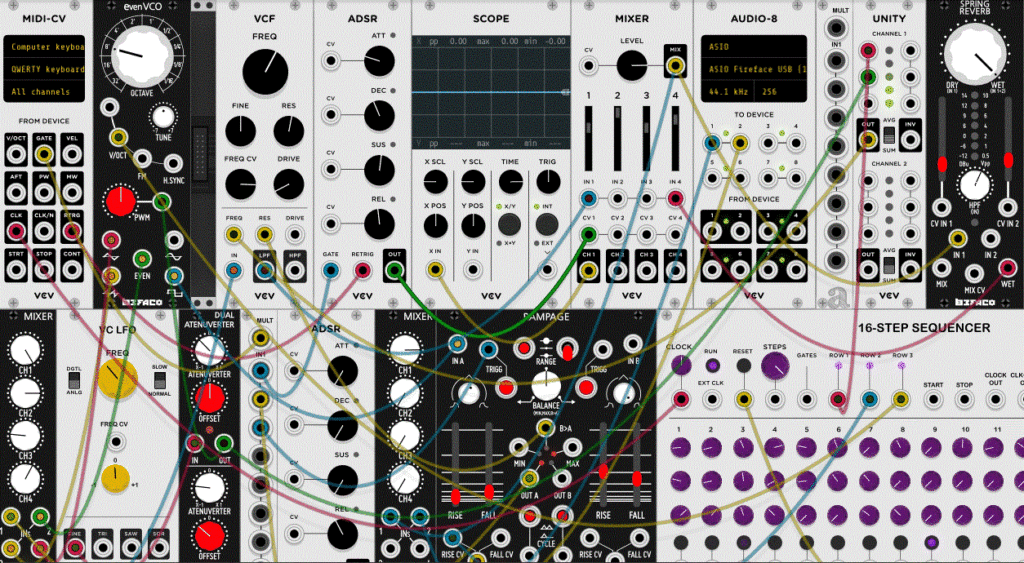Open MIDI-CV driver menu showing Computer keyboard
This screenshot has height=563, width=1024.
[44, 47]
